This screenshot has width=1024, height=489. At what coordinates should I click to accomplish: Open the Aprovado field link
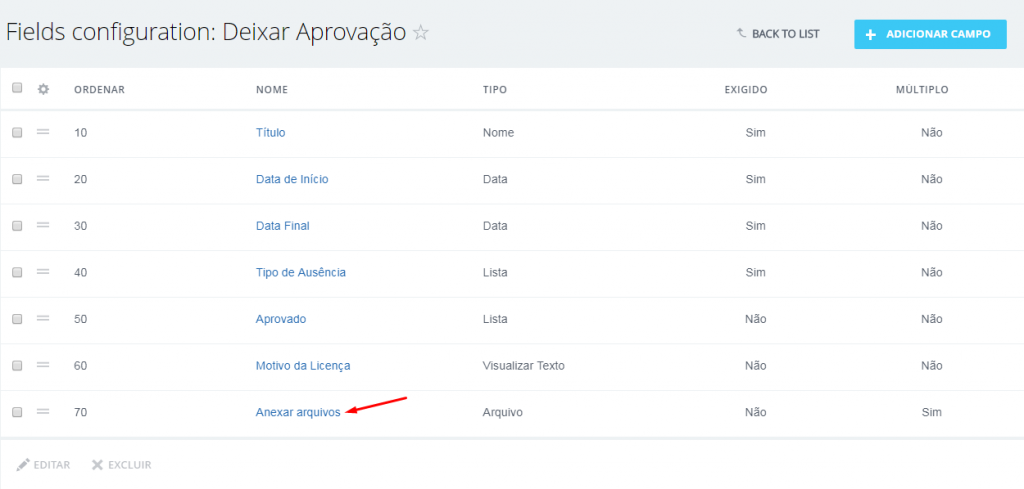point(281,319)
